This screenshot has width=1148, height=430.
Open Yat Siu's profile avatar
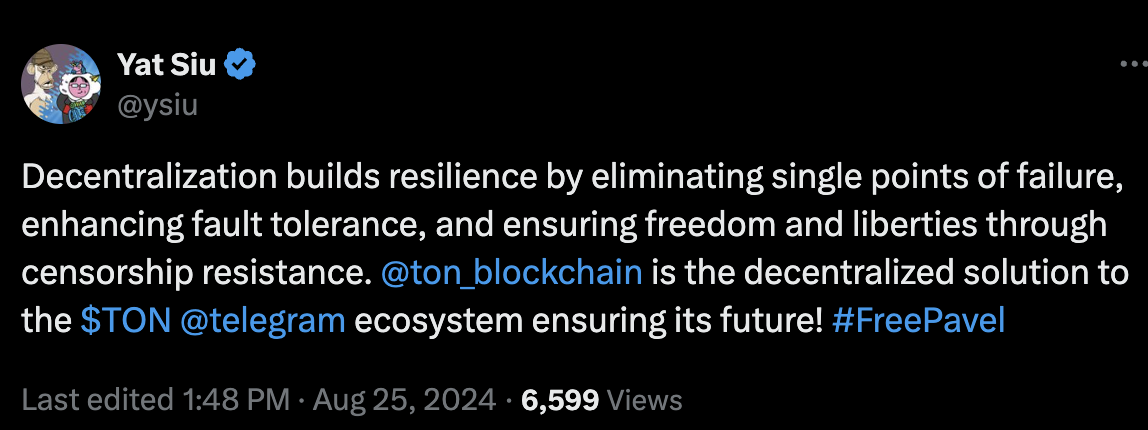(61, 84)
